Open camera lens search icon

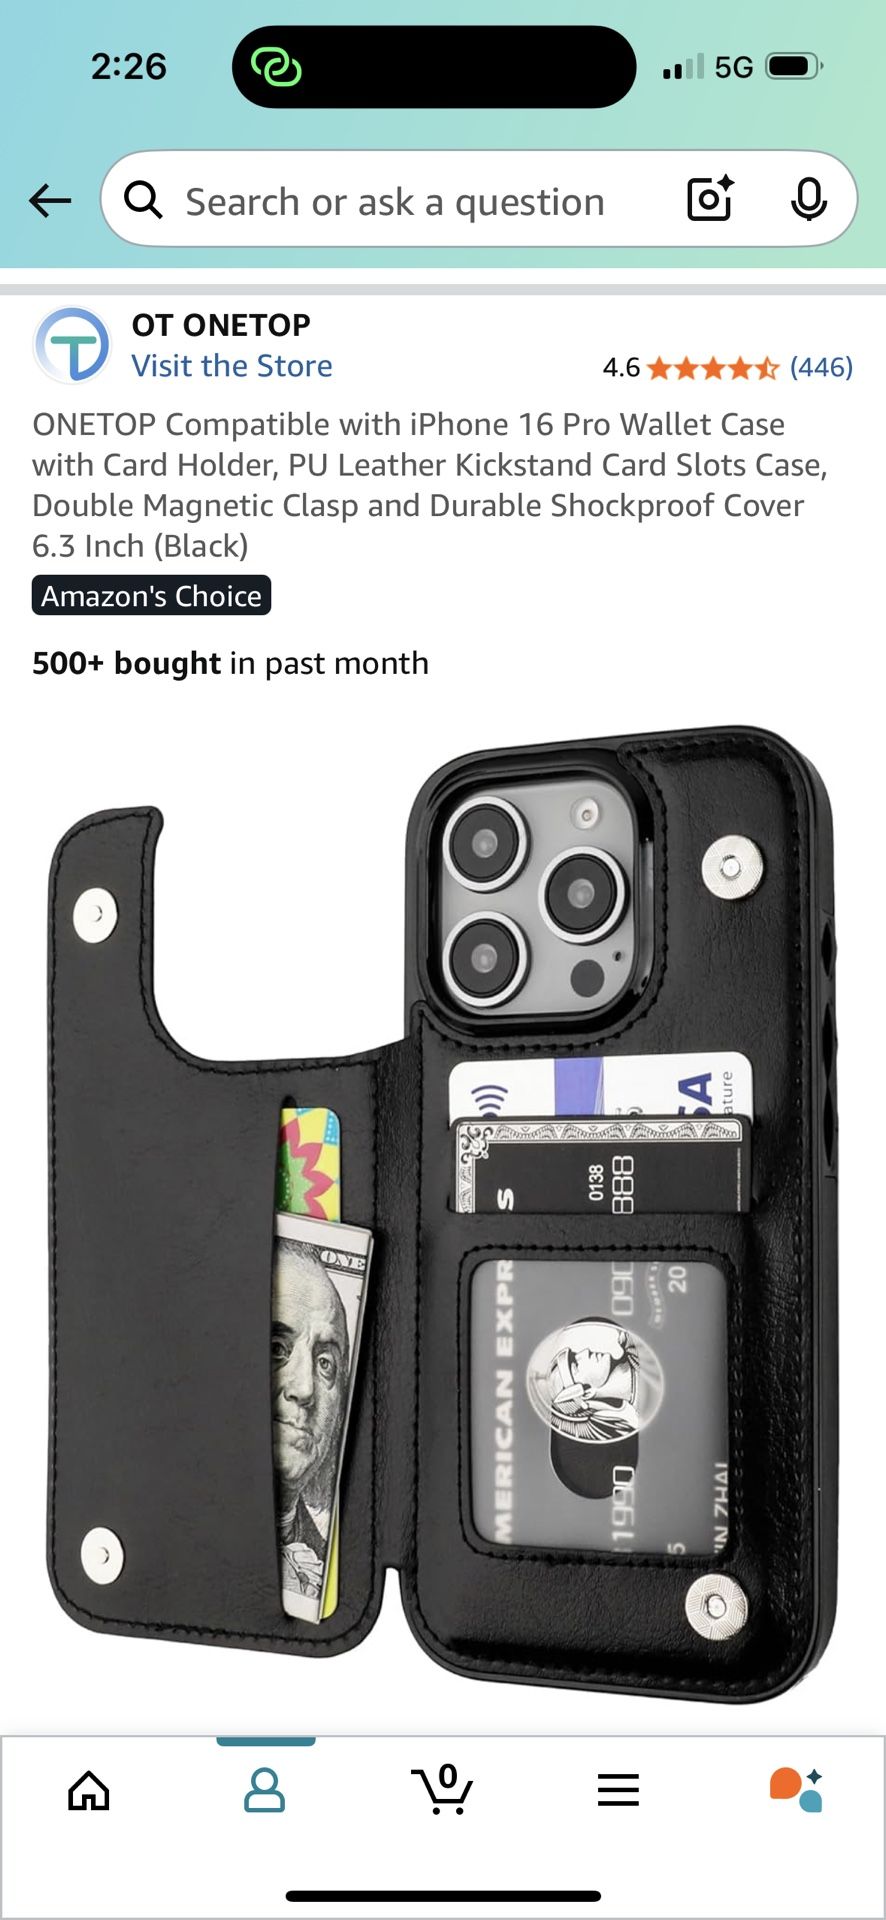click(710, 198)
